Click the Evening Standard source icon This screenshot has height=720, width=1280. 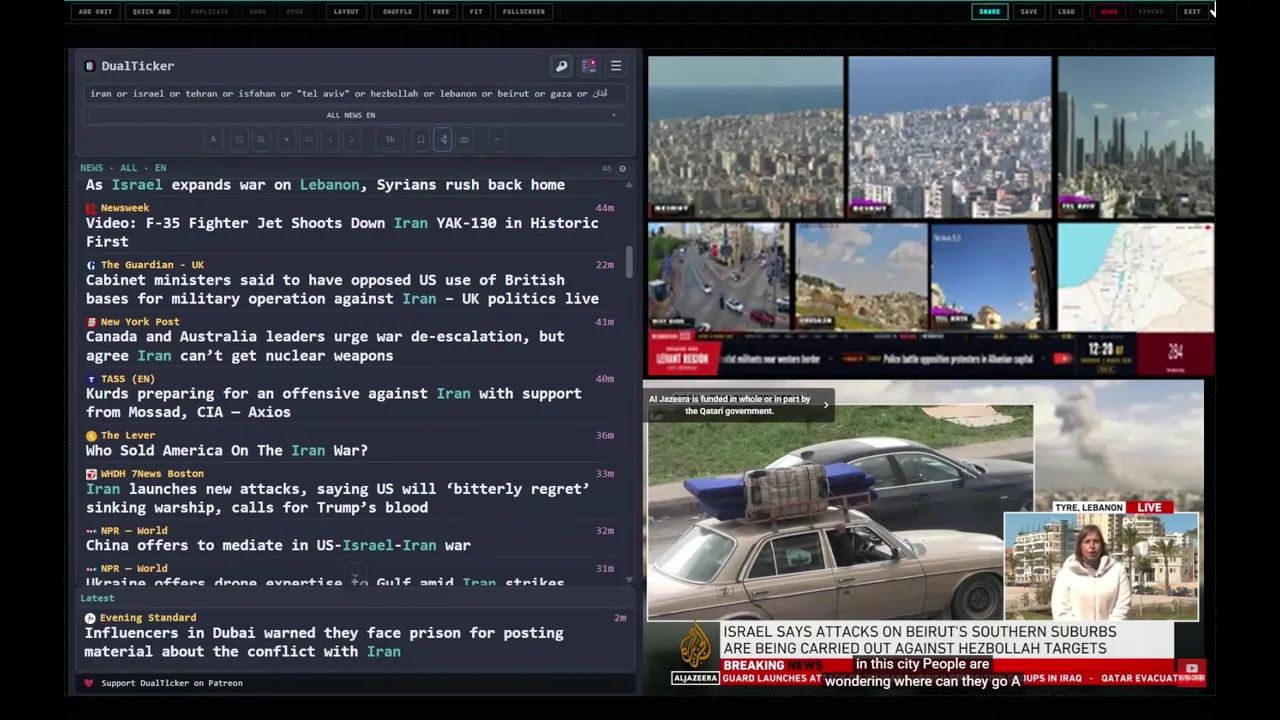coord(90,618)
